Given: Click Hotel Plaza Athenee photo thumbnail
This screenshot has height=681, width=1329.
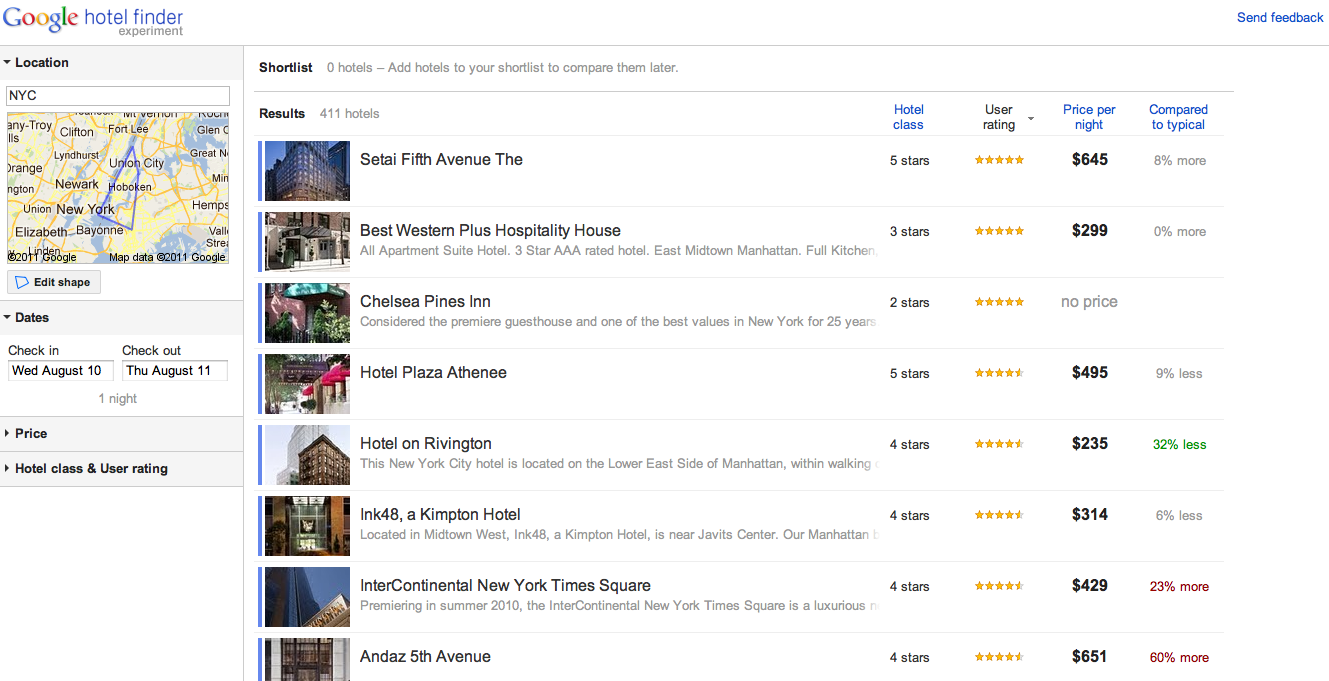Looking at the screenshot, I should [x=308, y=384].
